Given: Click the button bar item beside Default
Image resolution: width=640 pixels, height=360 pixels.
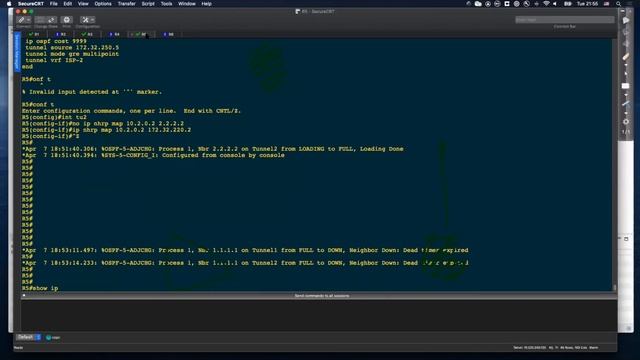Looking at the screenshot, I should pyautogui.click(x=53, y=338).
